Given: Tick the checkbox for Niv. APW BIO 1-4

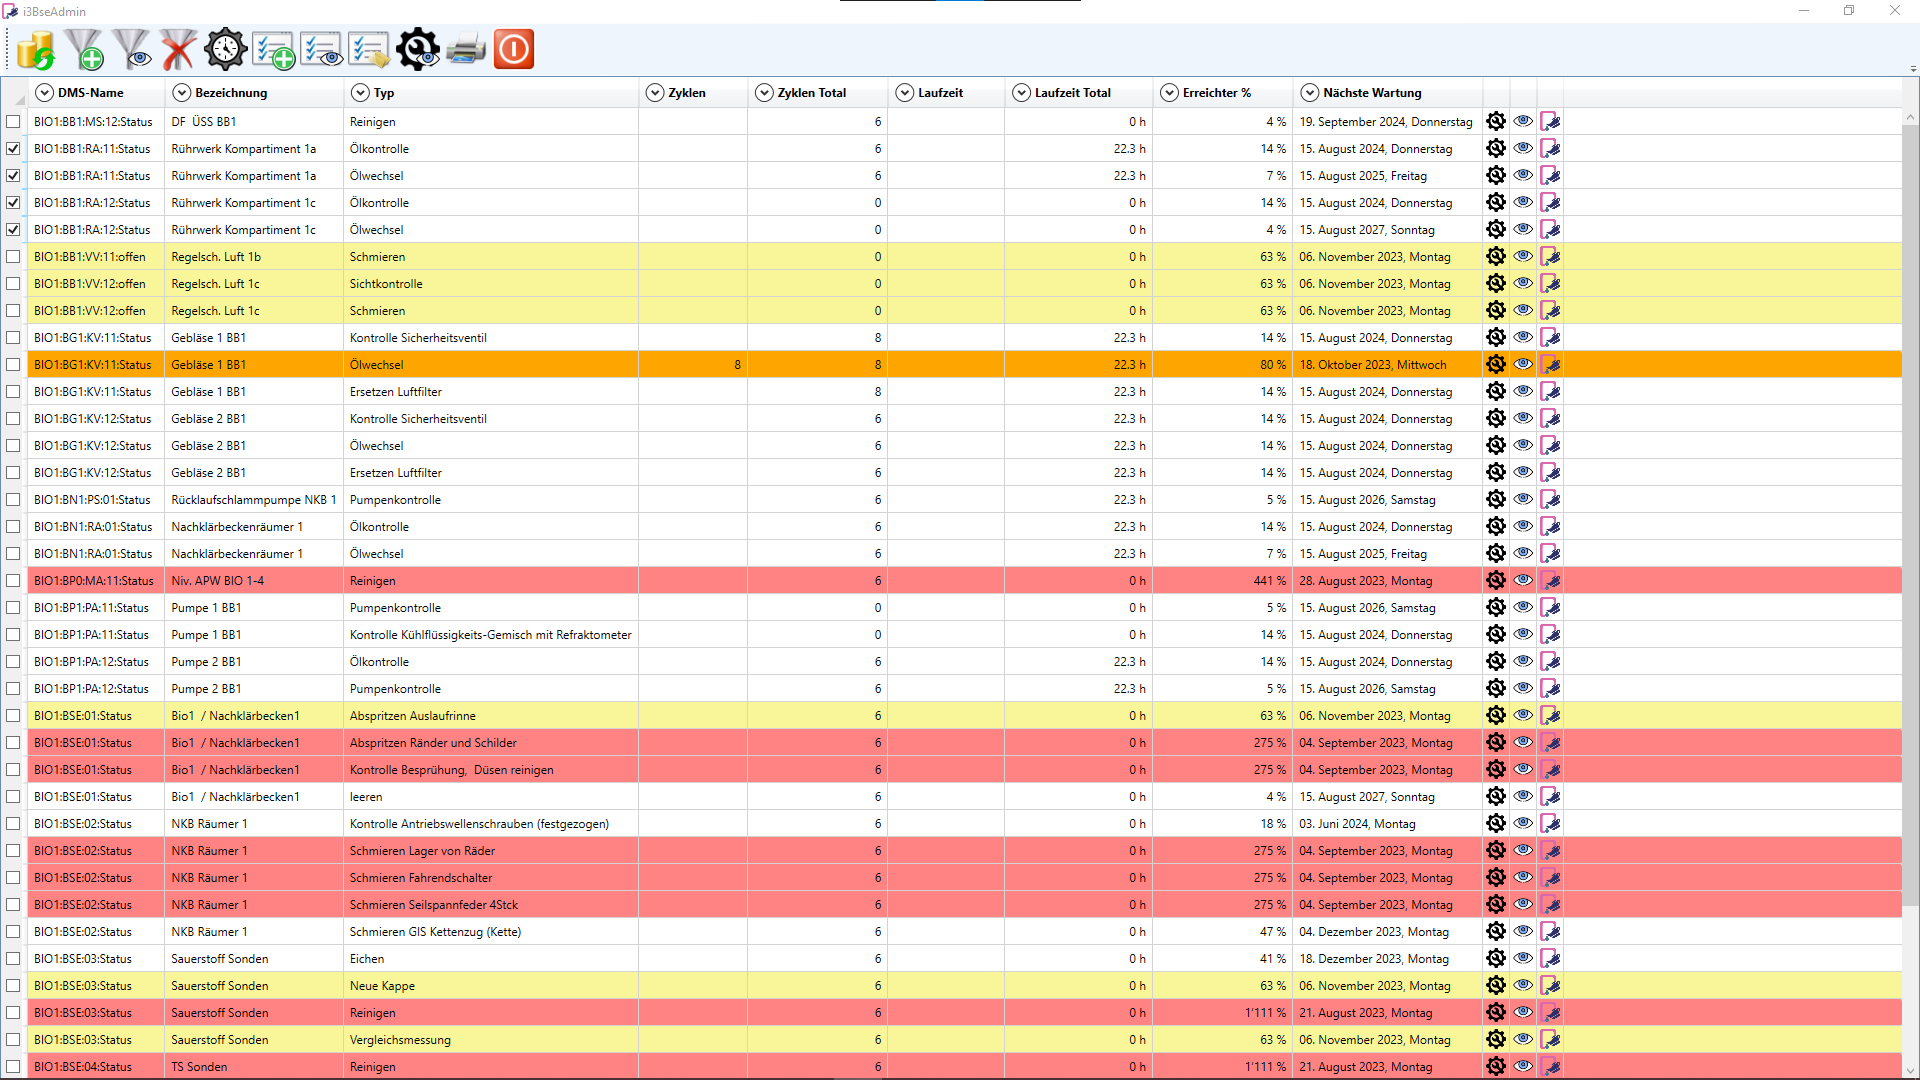Looking at the screenshot, I should pyautogui.click(x=13, y=581).
